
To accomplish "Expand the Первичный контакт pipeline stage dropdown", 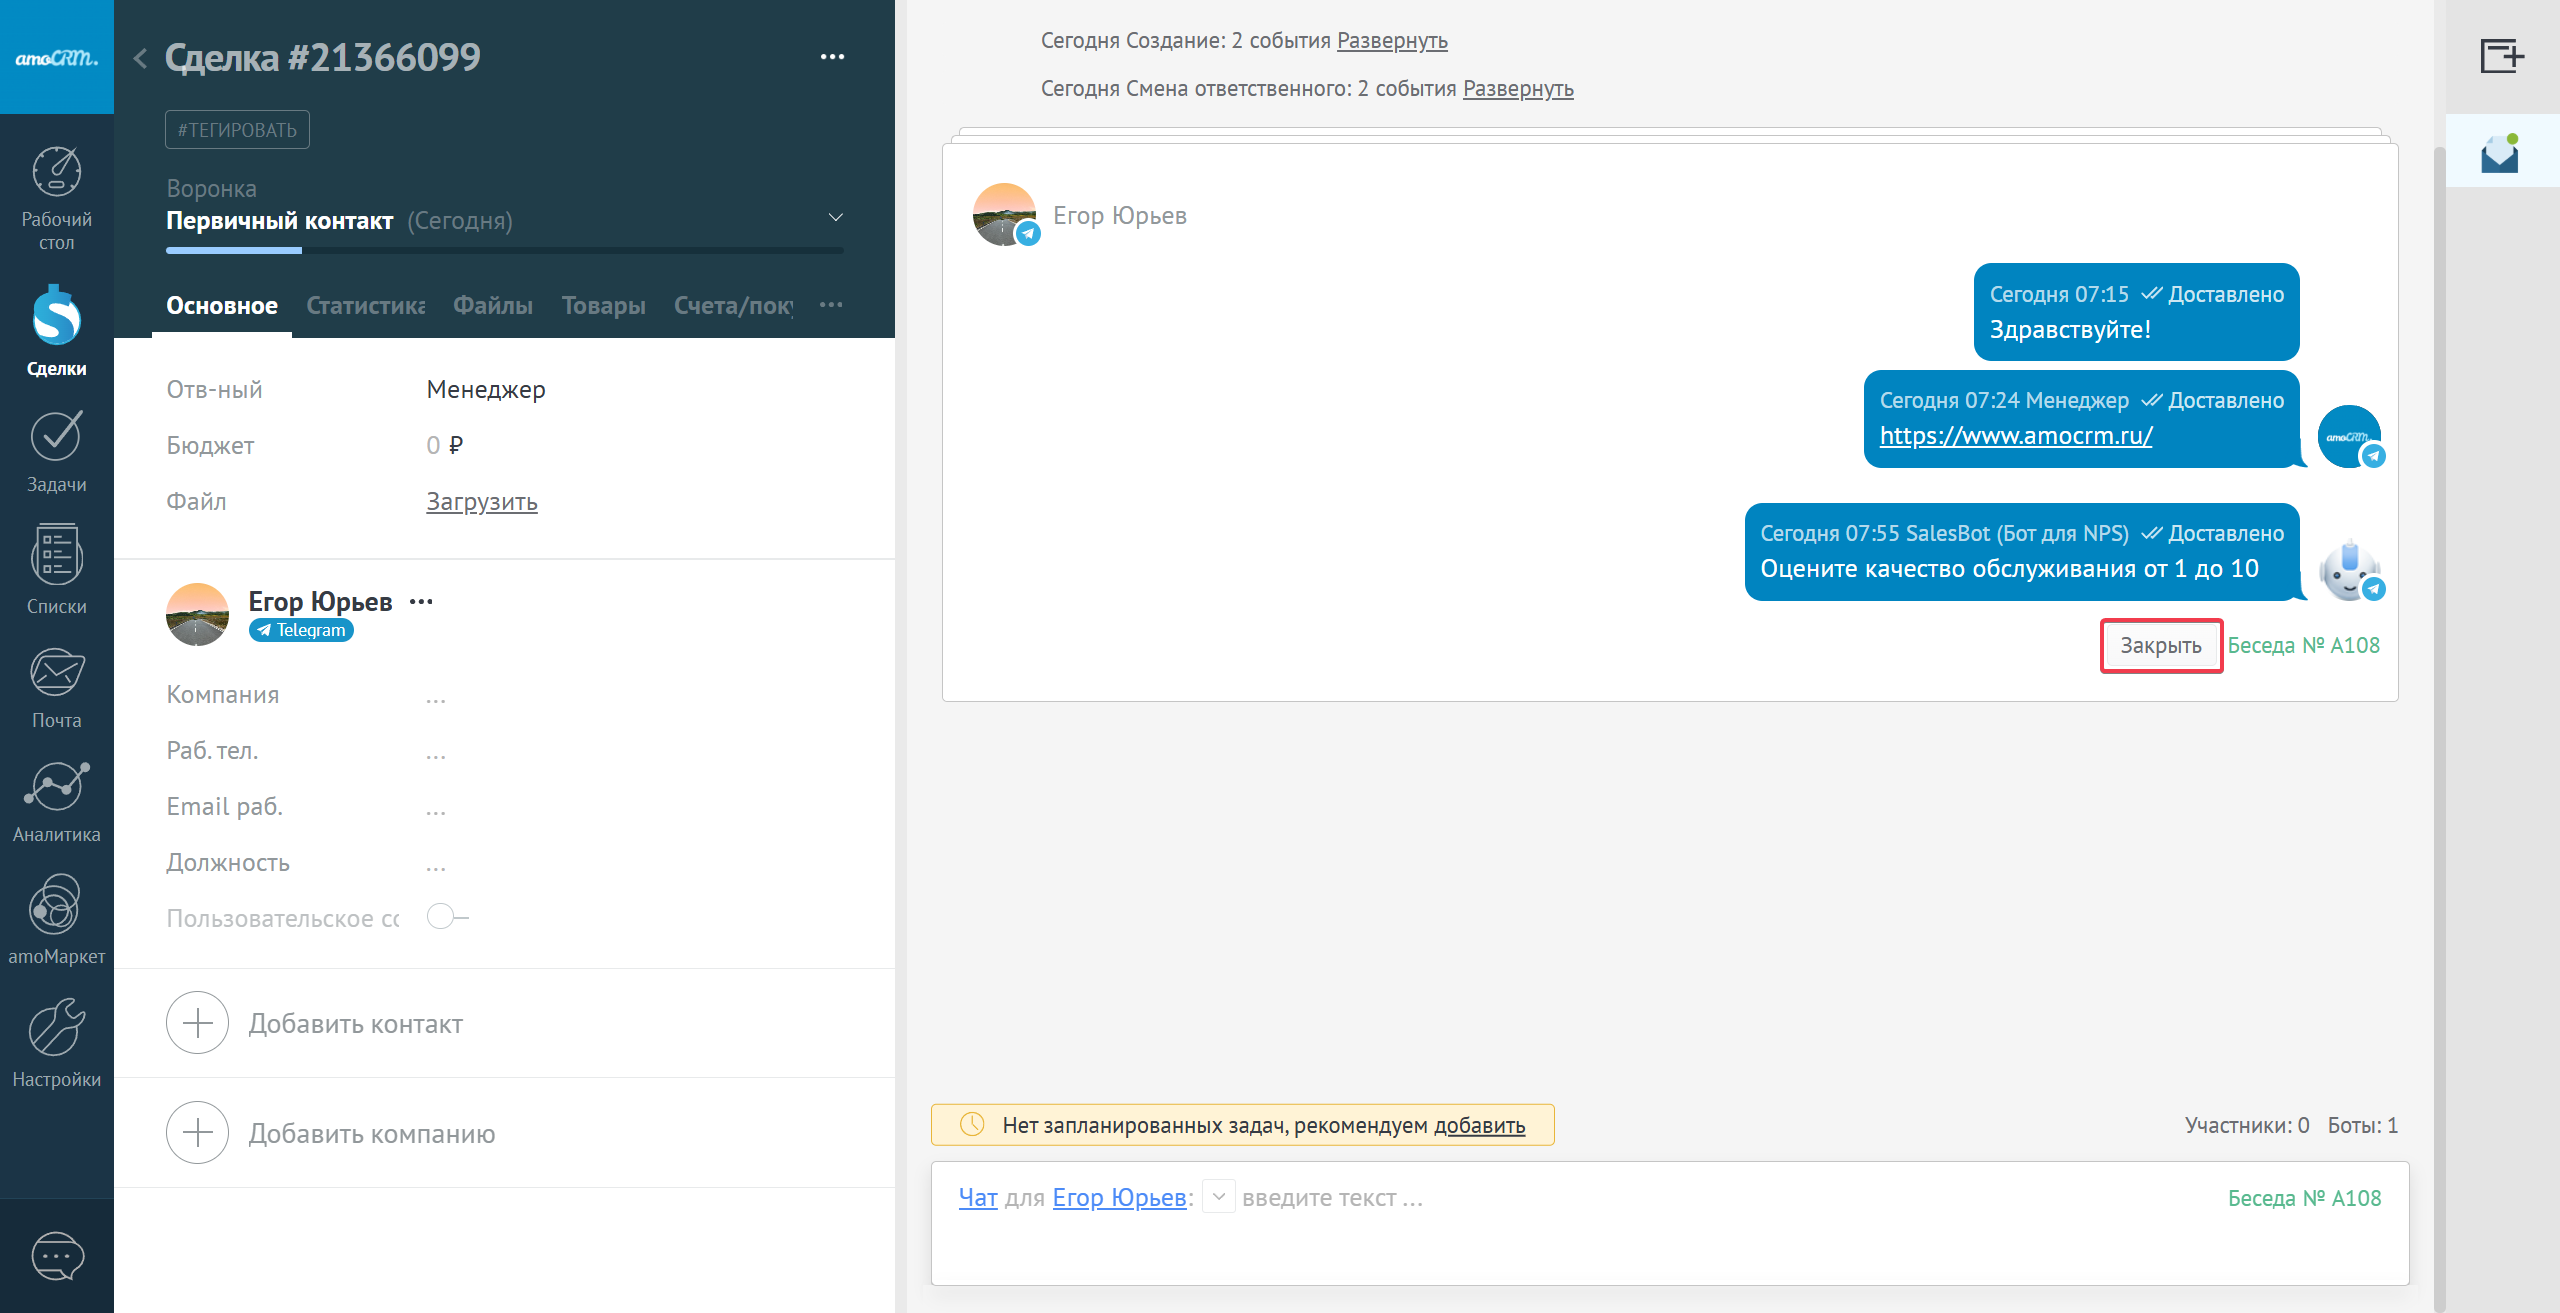I will point(835,218).
